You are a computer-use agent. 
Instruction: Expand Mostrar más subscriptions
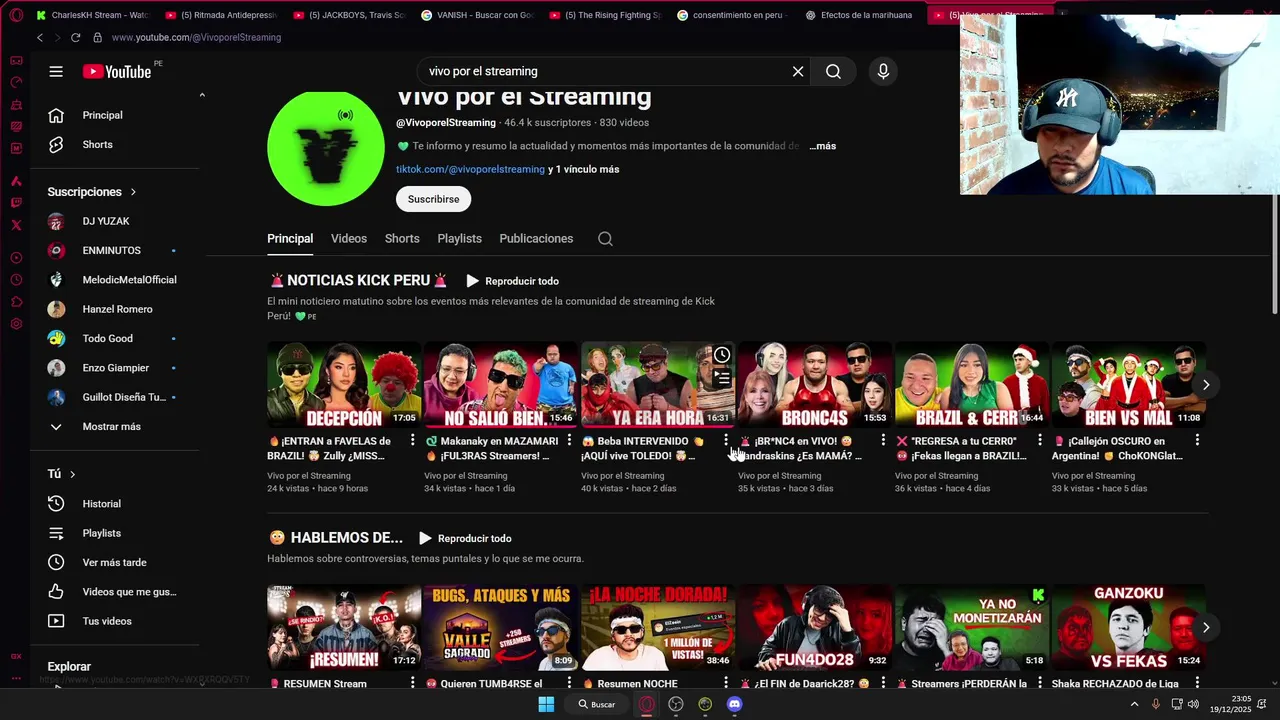116,427
